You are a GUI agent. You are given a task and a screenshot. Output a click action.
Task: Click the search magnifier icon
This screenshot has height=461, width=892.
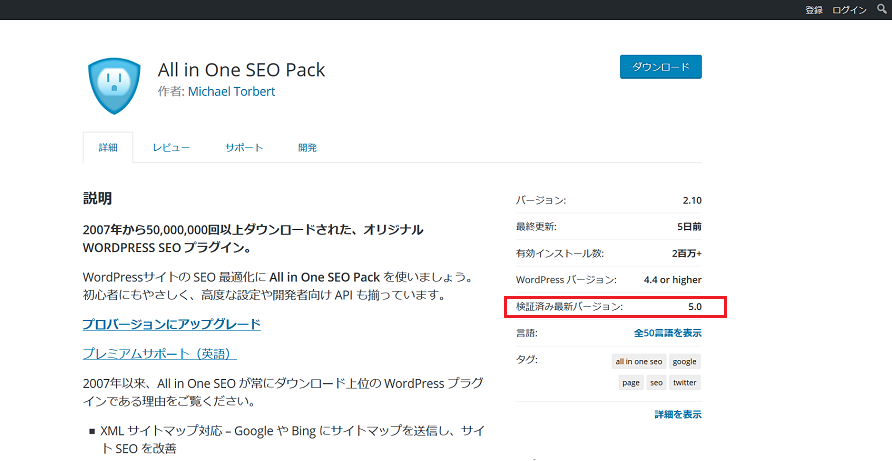coord(881,9)
